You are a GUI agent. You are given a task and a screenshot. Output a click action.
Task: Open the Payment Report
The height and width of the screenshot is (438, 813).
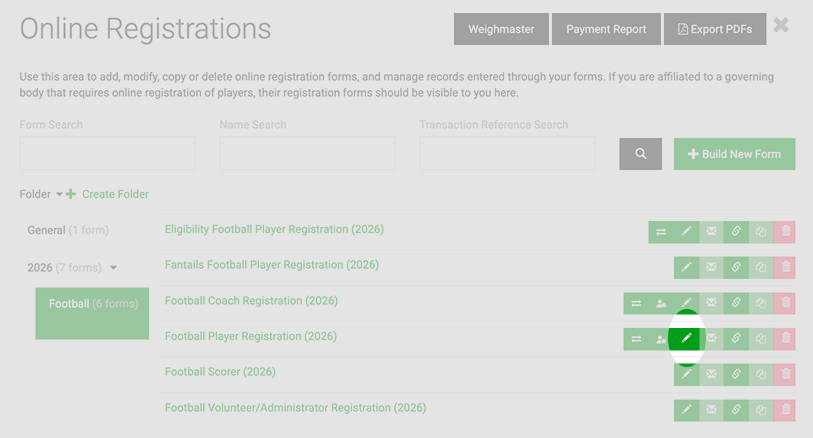click(x=606, y=29)
